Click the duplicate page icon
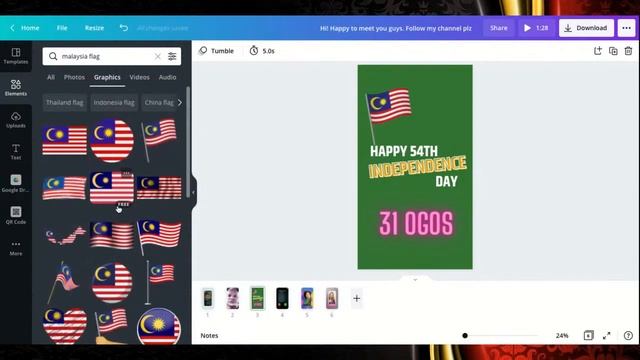This screenshot has width=640, height=360. (x=613, y=51)
